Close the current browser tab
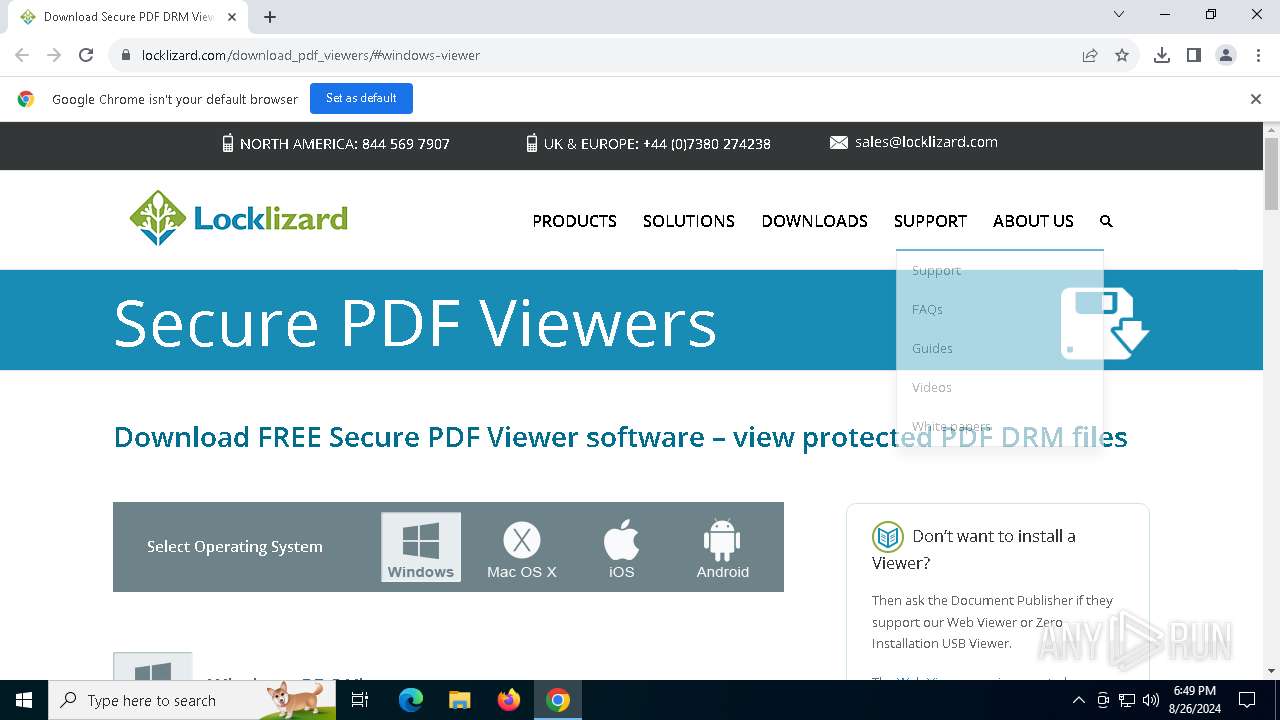The height and width of the screenshot is (720, 1280). tap(233, 17)
